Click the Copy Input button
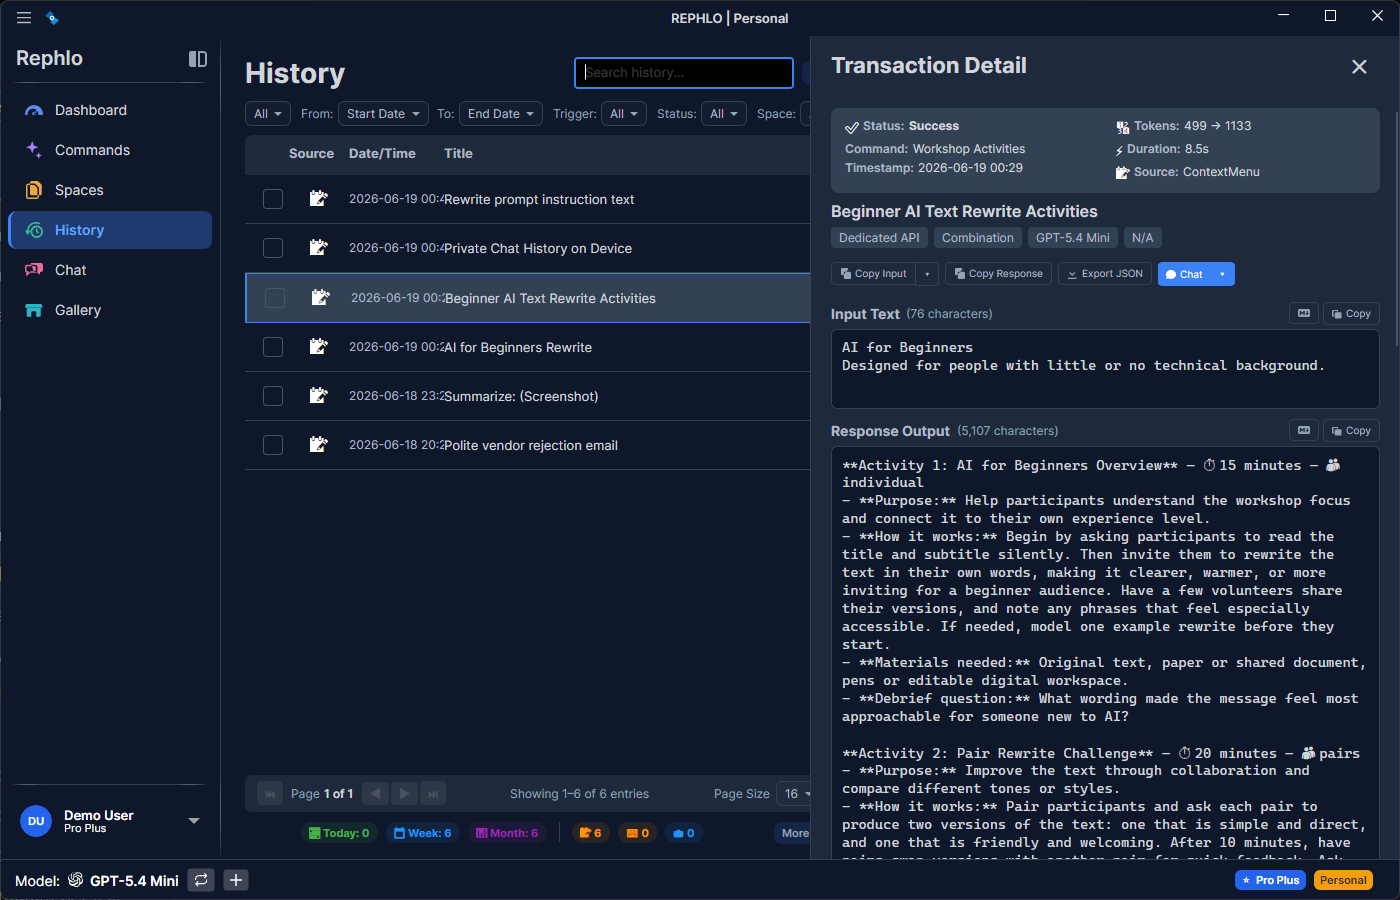 [x=874, y=274]
